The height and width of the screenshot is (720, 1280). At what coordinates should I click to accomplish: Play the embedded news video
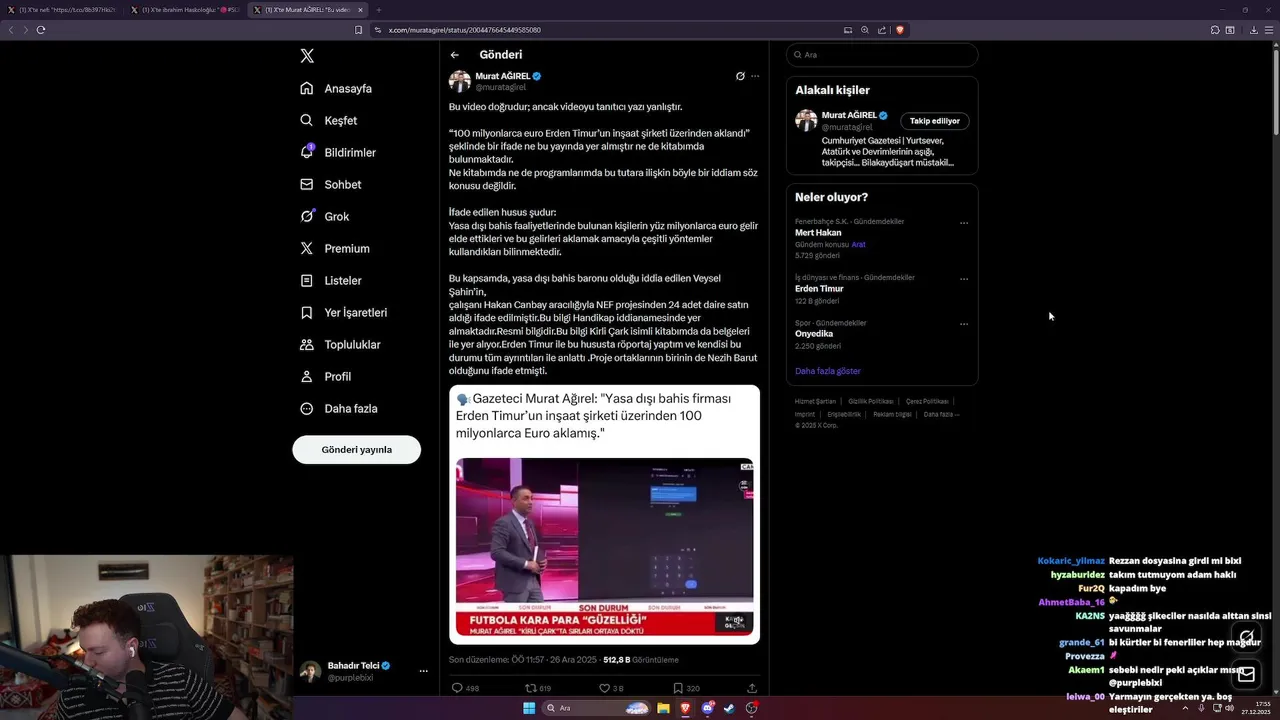click(x=604, y=546)
